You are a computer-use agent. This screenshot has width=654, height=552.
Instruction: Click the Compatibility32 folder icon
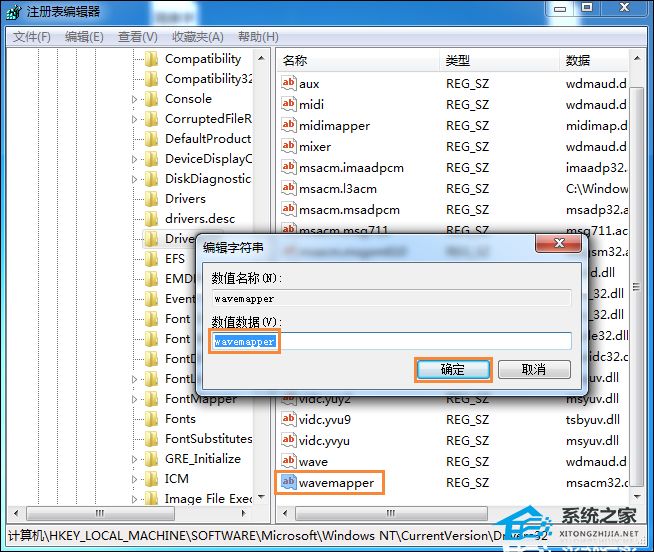click(151, 79)
